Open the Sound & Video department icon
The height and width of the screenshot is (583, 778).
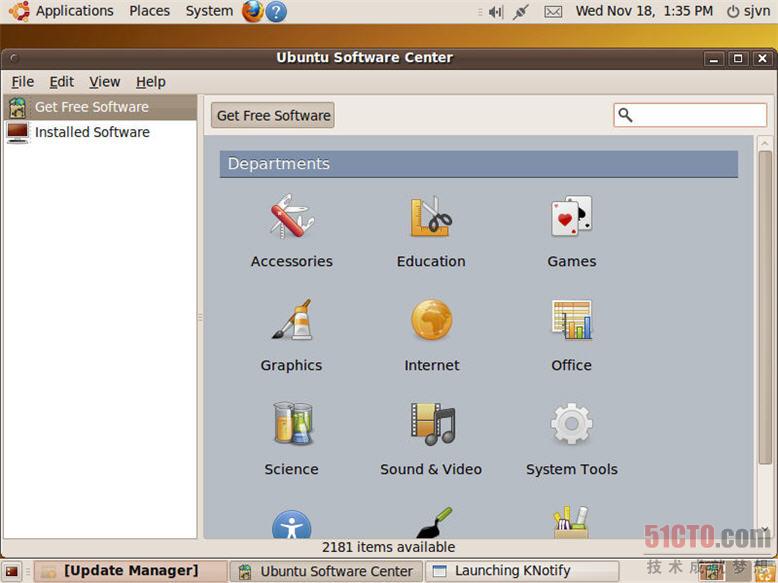[x=432, y=423]
